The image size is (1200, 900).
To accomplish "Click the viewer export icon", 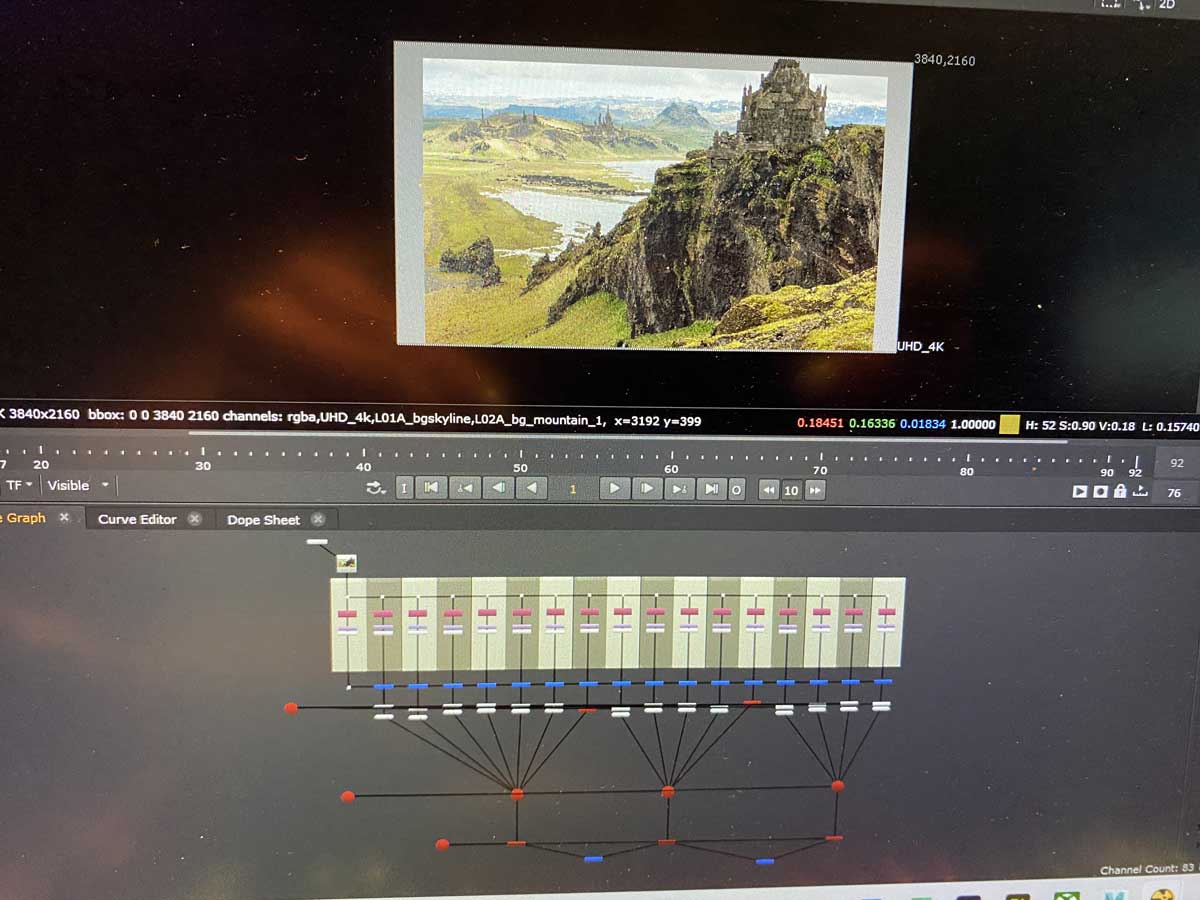I will 1139,491.
